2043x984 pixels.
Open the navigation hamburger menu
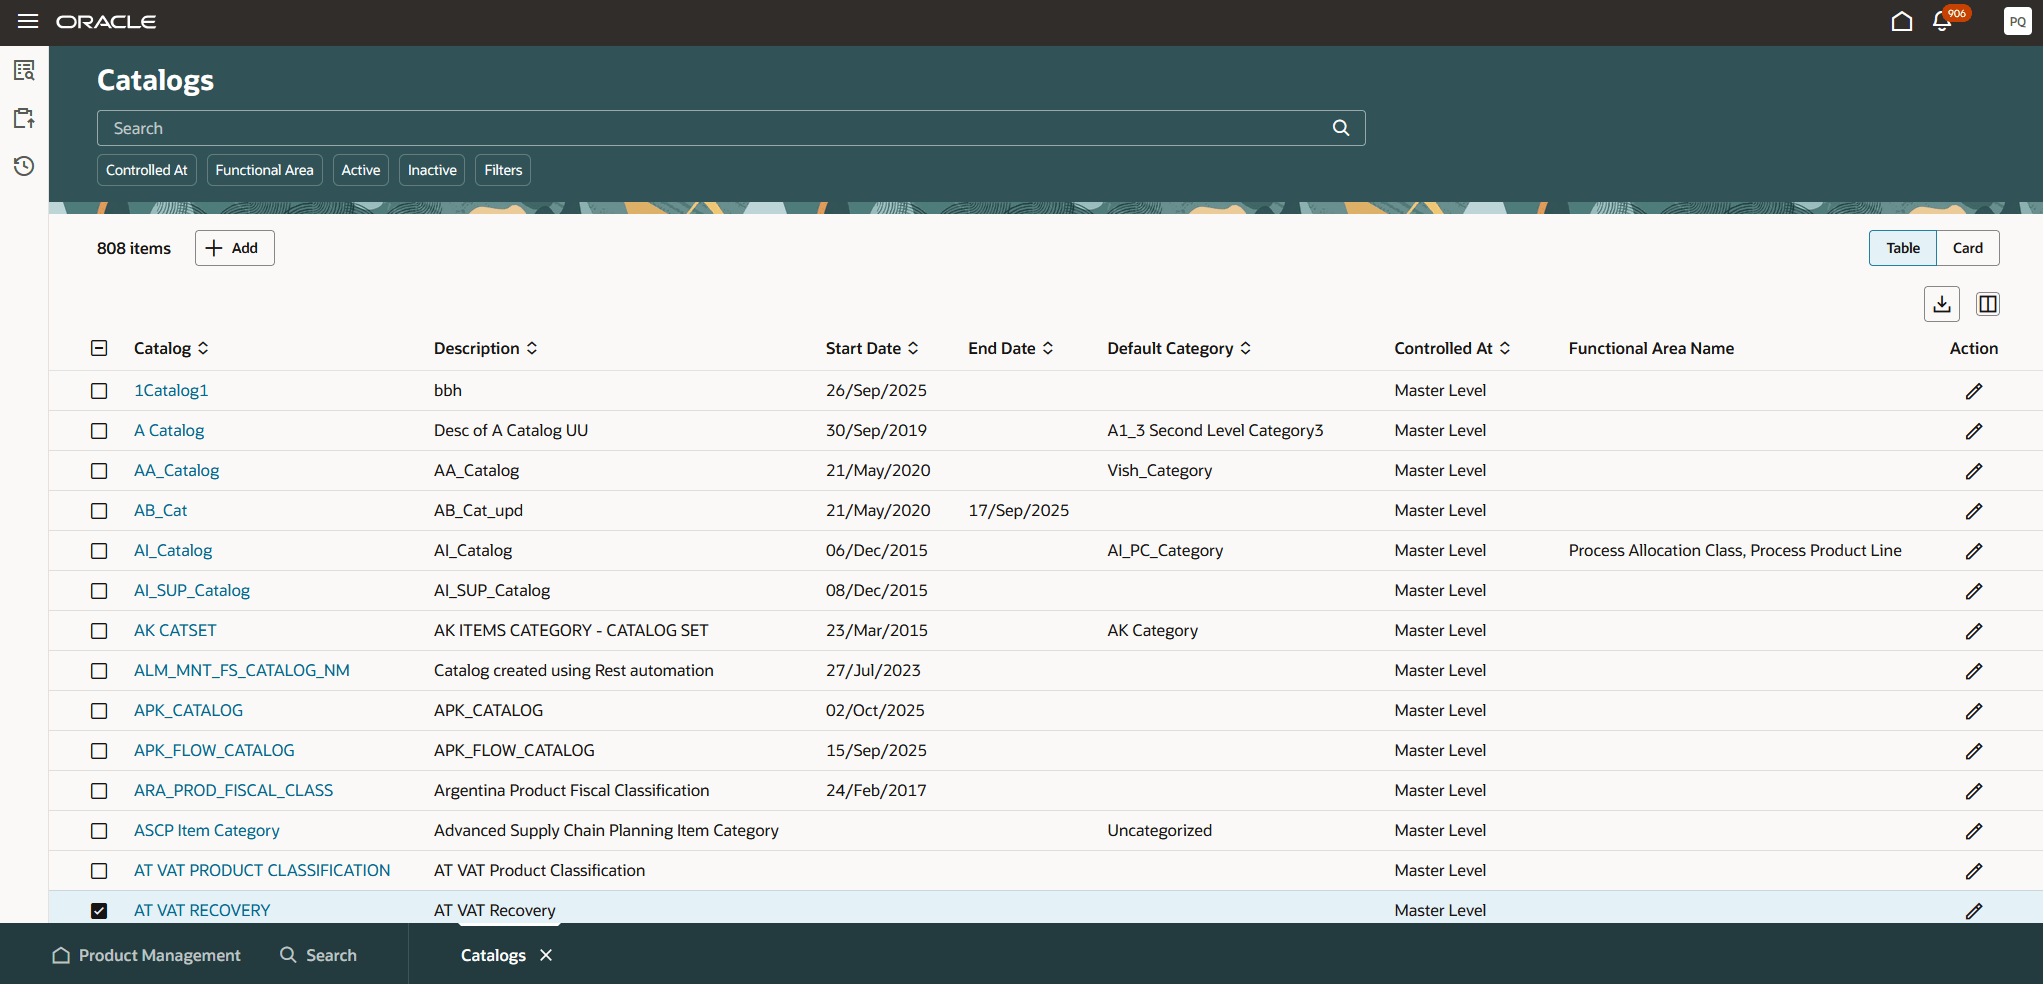[27, 21]
